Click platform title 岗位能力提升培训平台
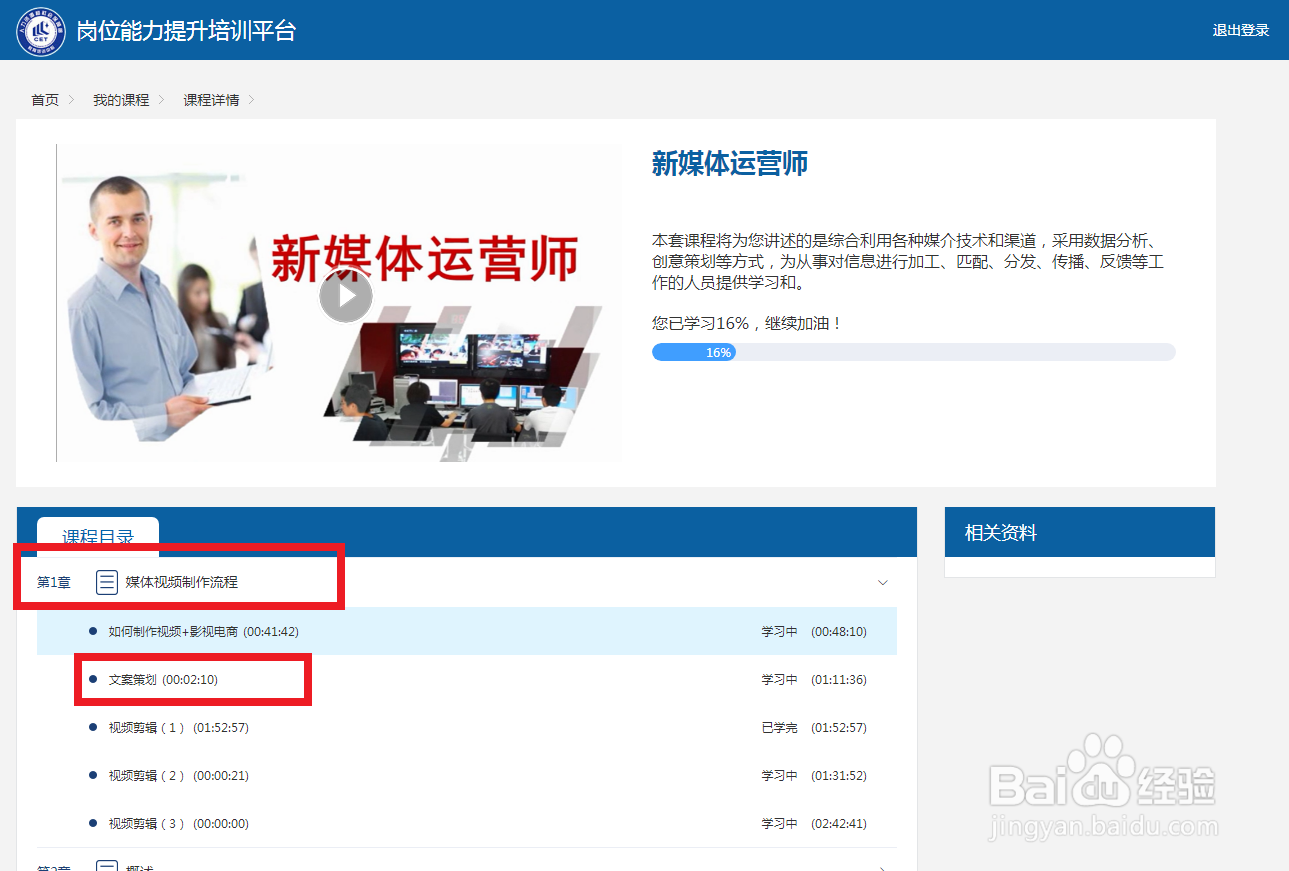1289x871 pixels. 186,30
